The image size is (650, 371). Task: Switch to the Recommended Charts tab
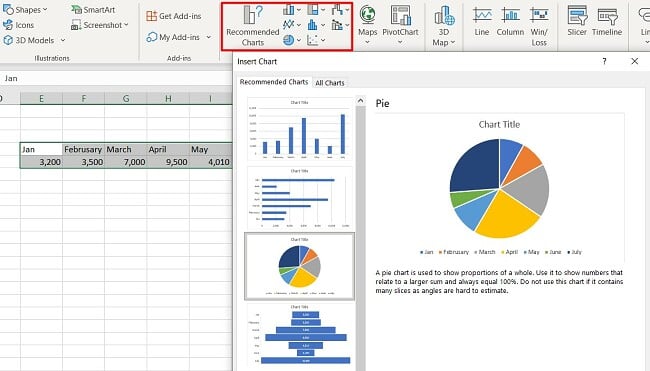coord(274,82)
